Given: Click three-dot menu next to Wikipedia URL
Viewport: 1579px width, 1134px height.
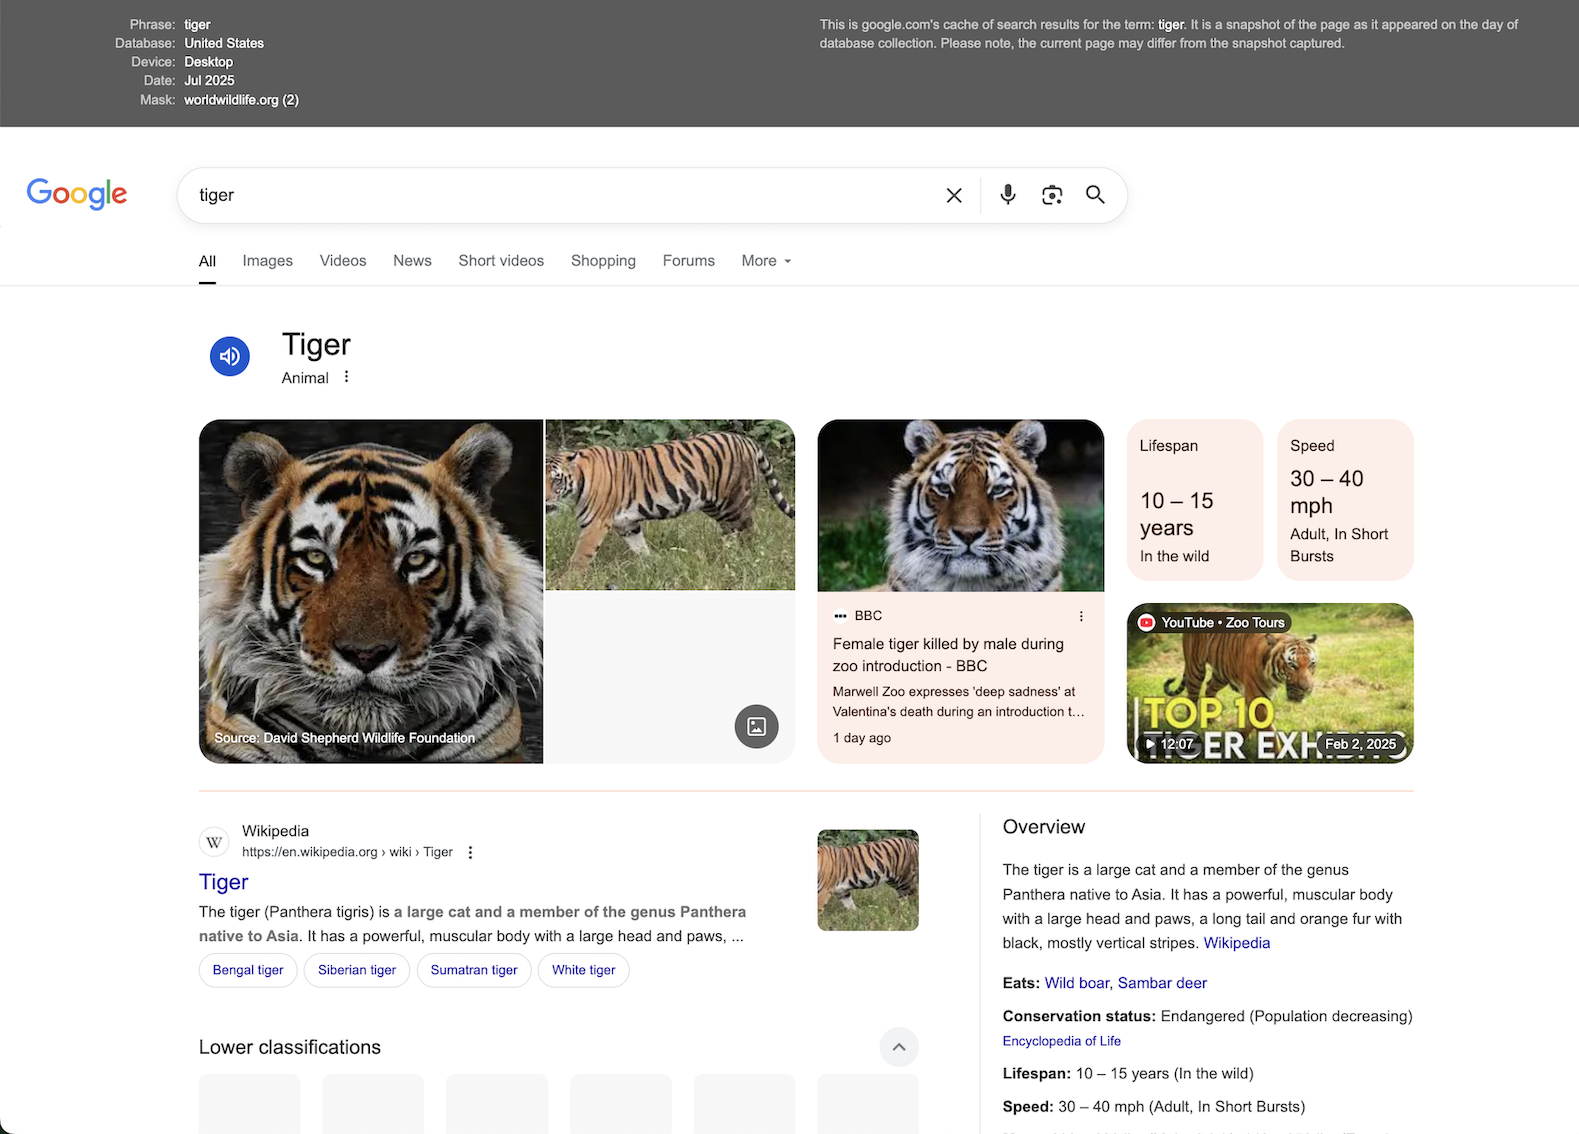Looking at the screenshot, I should click(x=470, y=853).
